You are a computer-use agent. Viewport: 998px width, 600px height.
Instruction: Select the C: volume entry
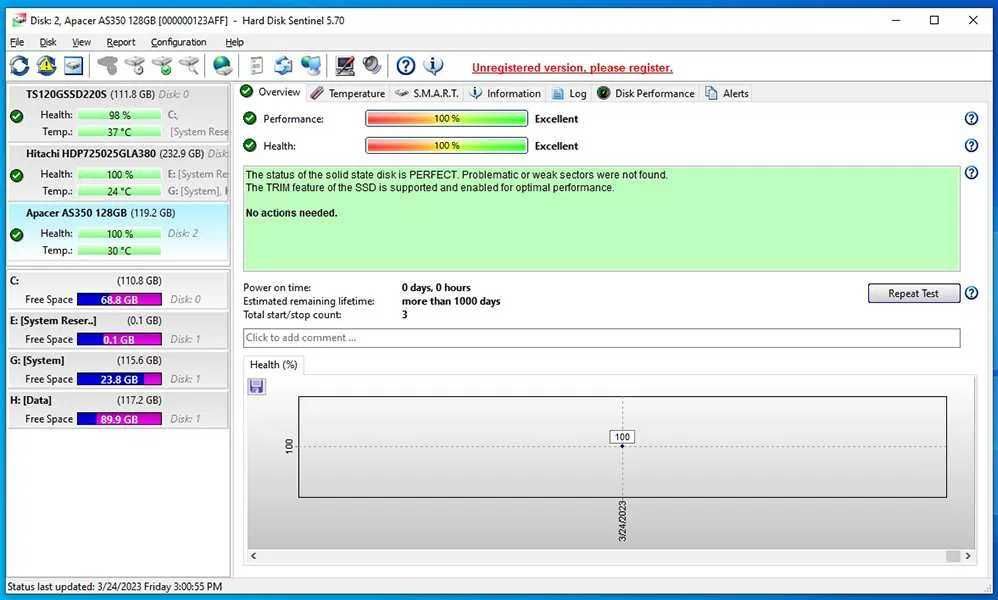[x=118, y=290]
